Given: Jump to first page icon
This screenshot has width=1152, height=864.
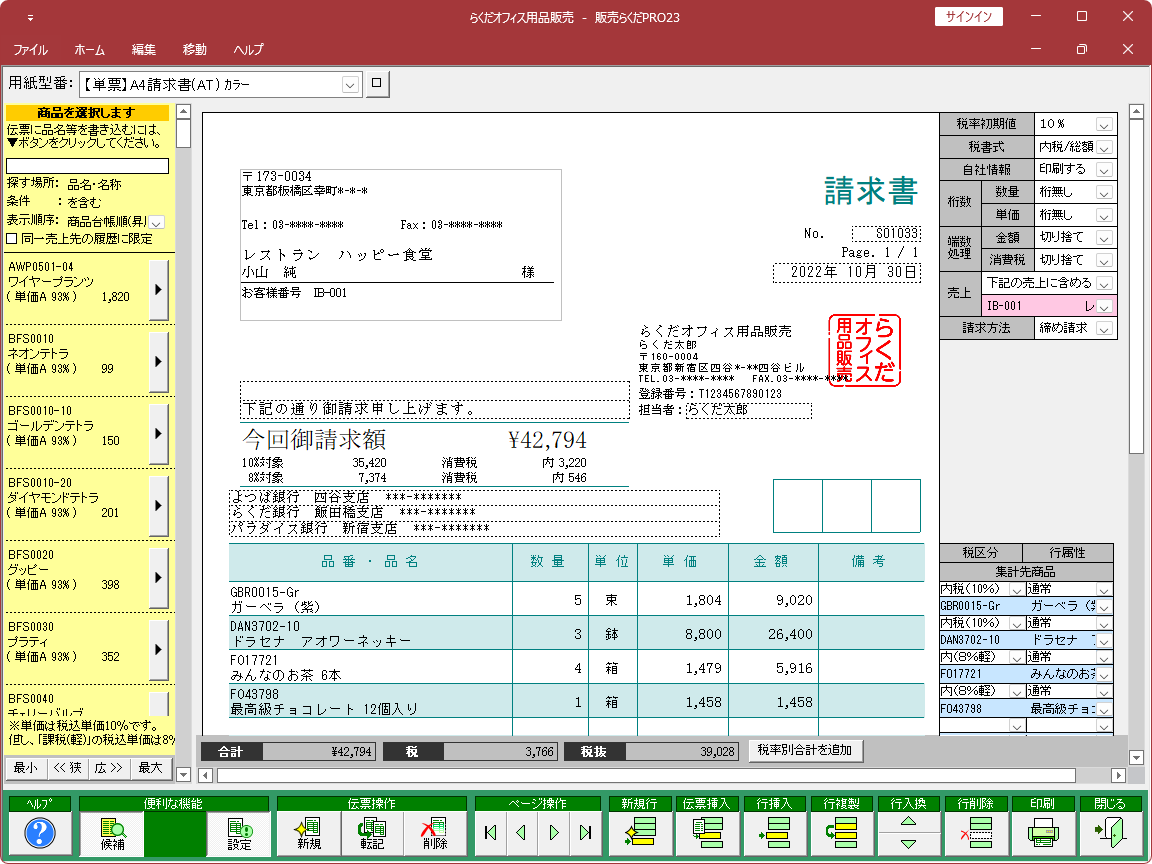Looking at the screenshot, I should coord(491,832).
